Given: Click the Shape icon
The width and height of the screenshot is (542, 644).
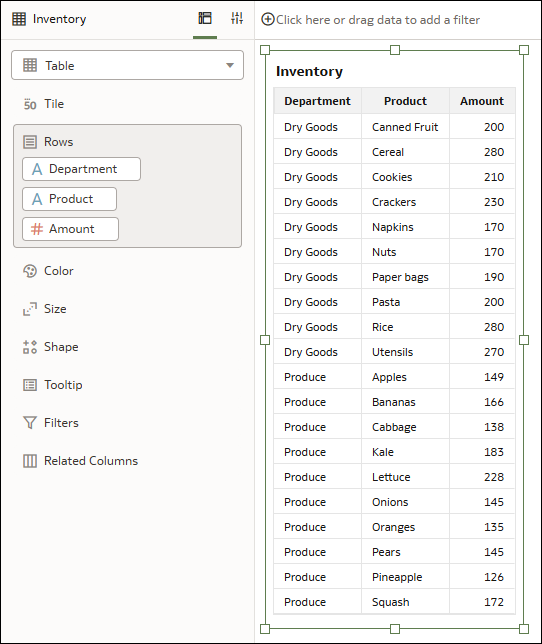Looking at the screenshot, I should (x=30, y=347).
